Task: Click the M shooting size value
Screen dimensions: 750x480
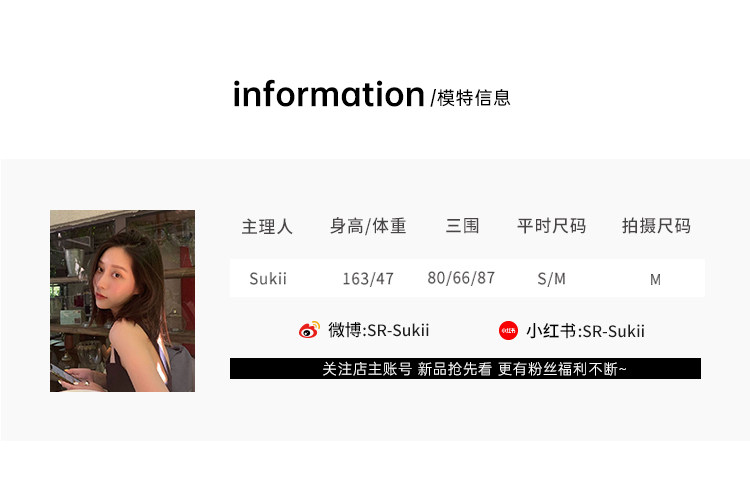Action: [655, 280]
